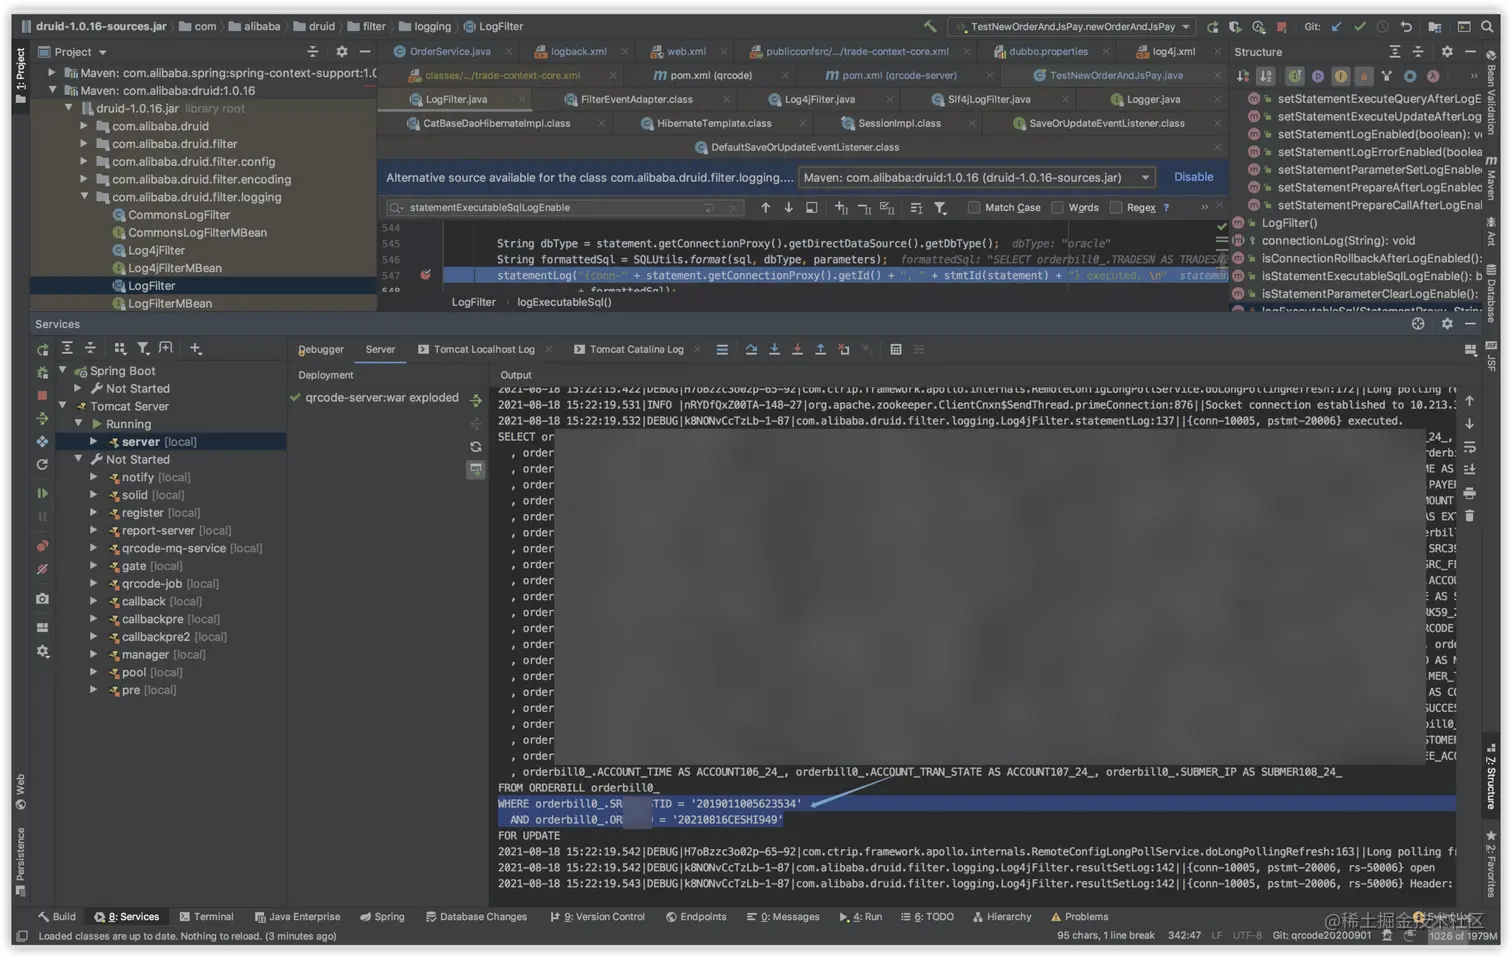Click the Add Service plus icon

click(x=195, y=348)
